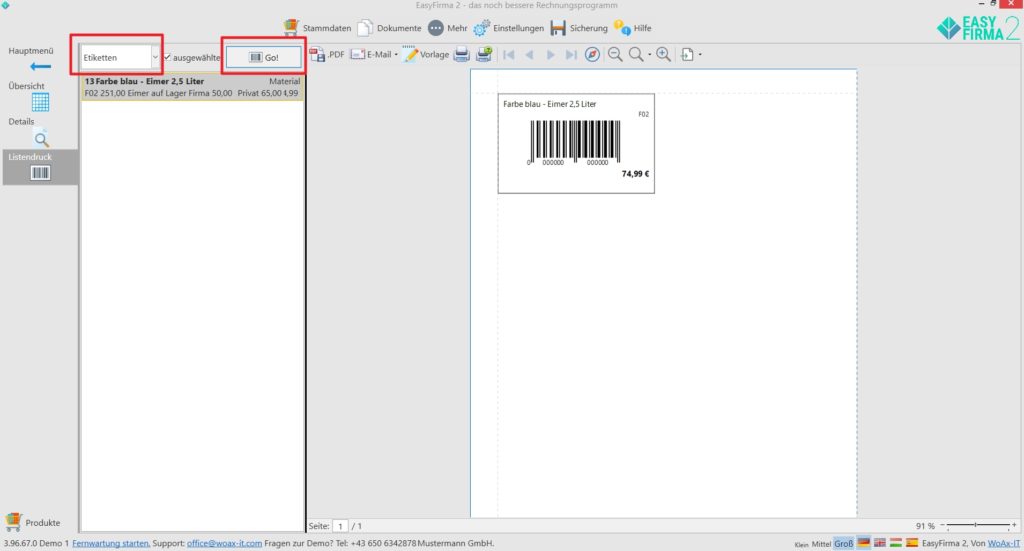1024x551 pixels.
Task: Zoom out of the preview
Action: pos(615,54)
